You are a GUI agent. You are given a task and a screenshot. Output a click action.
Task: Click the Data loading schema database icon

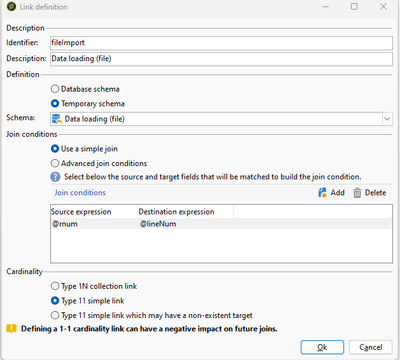point(57,119)
